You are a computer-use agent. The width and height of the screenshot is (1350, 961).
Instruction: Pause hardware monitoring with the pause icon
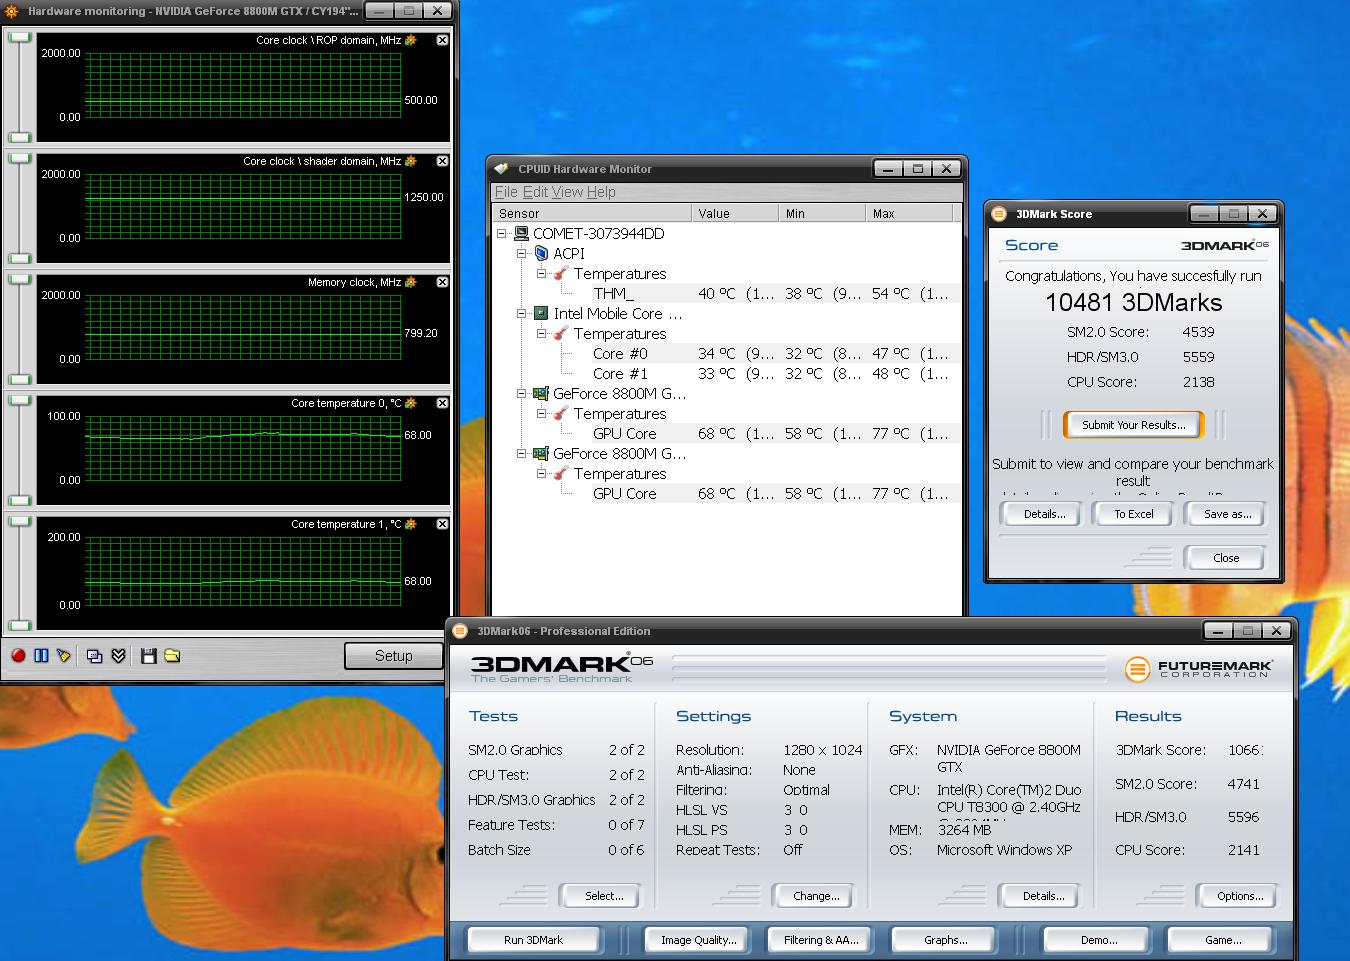pyautogui.click(x=41, y=656)
